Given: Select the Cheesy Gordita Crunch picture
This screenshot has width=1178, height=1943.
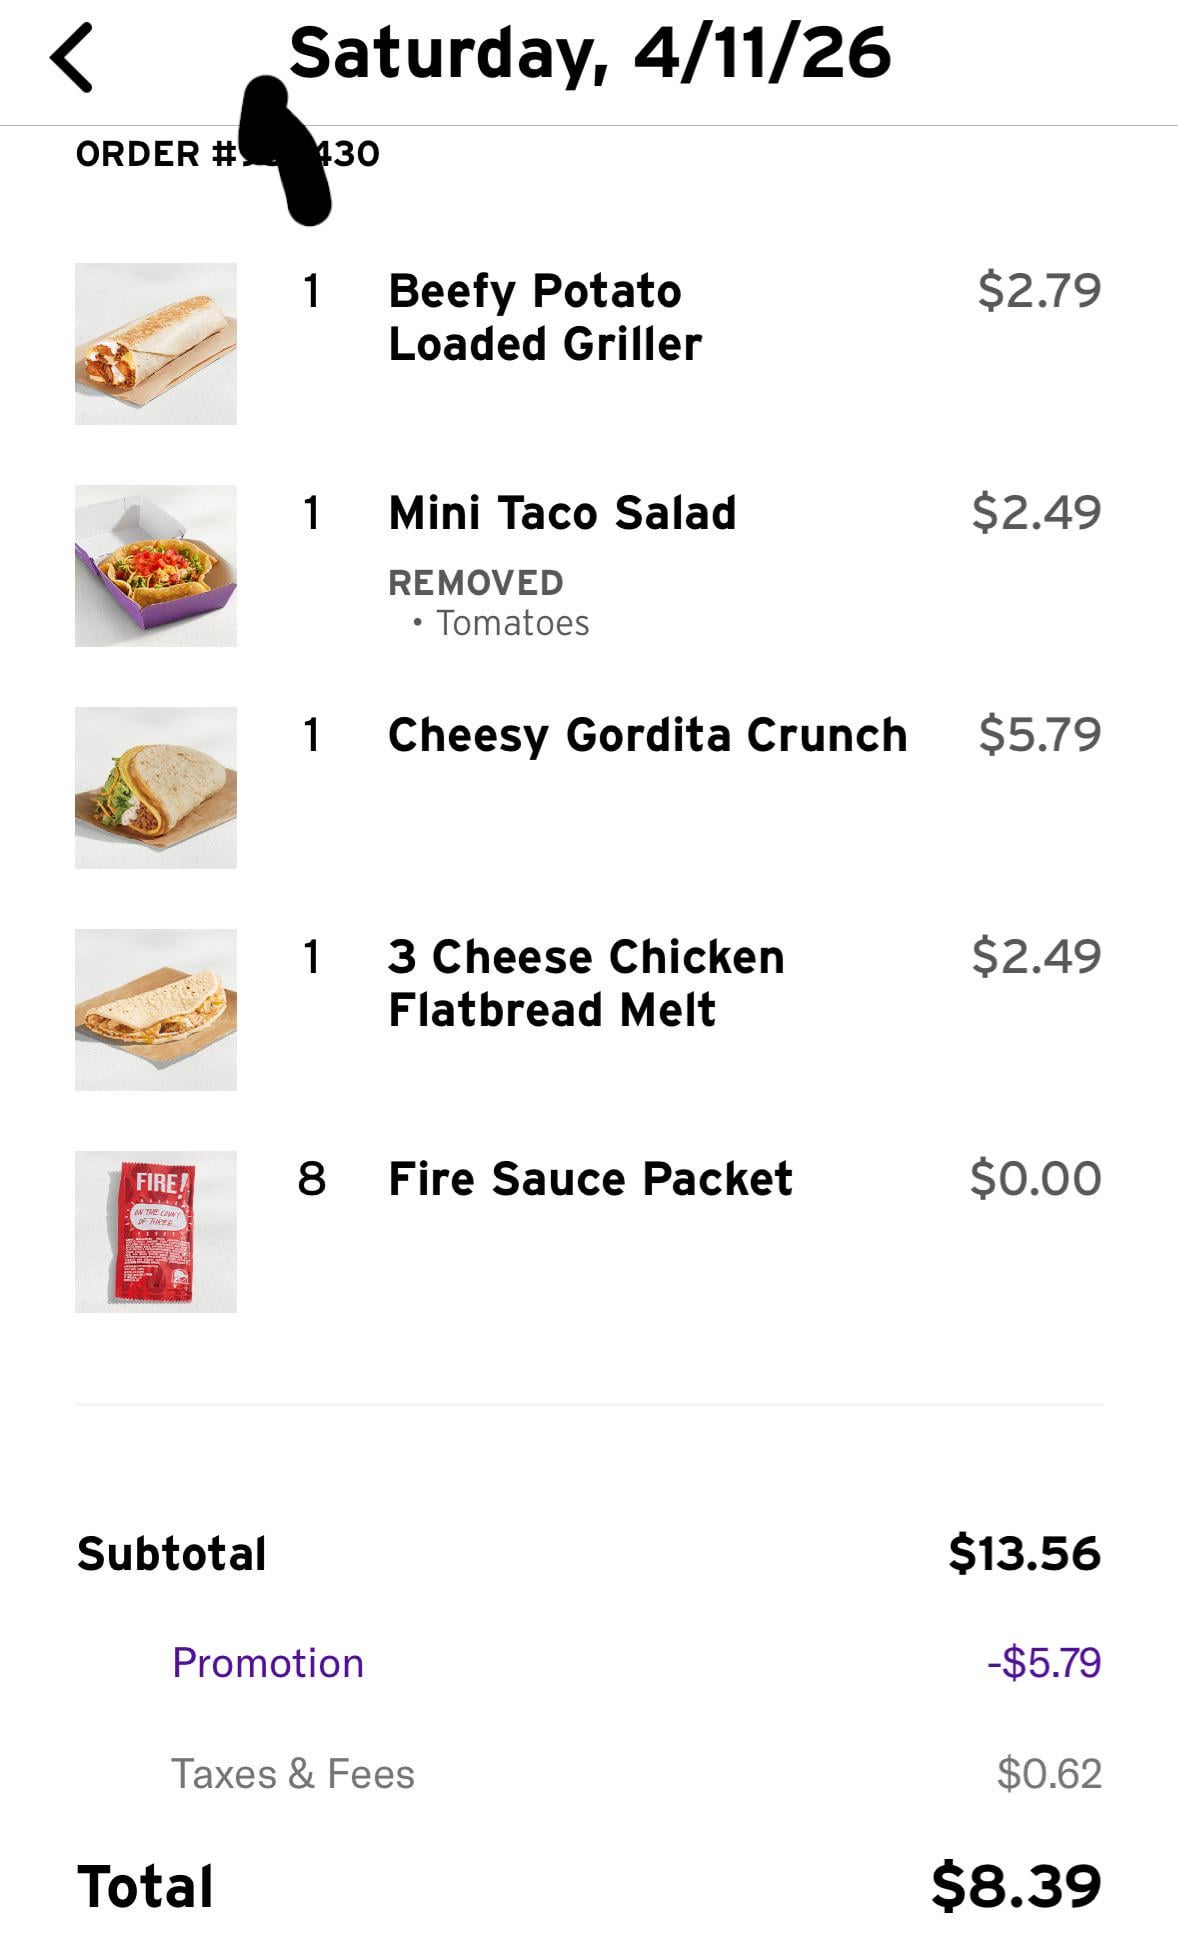Looking at the screenshot, I should point(156,788).
